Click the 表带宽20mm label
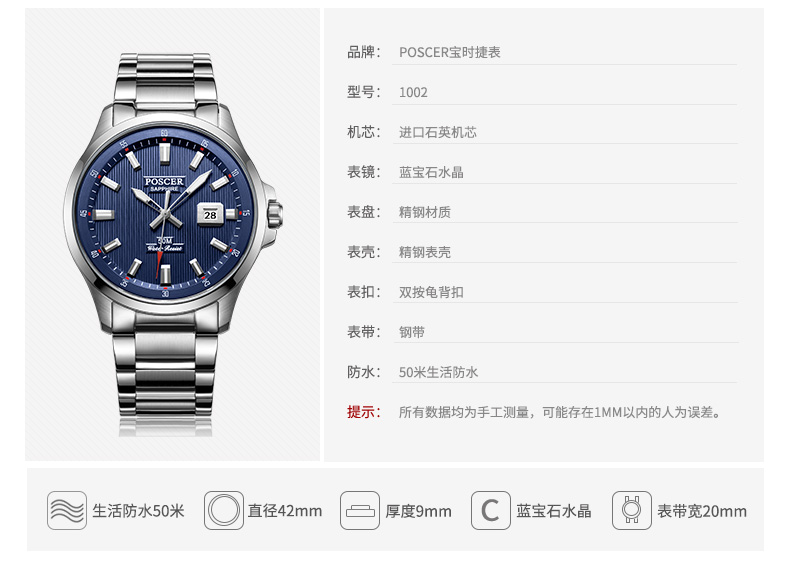The width and height of the screenshot is (790, 568). (702, 511)
